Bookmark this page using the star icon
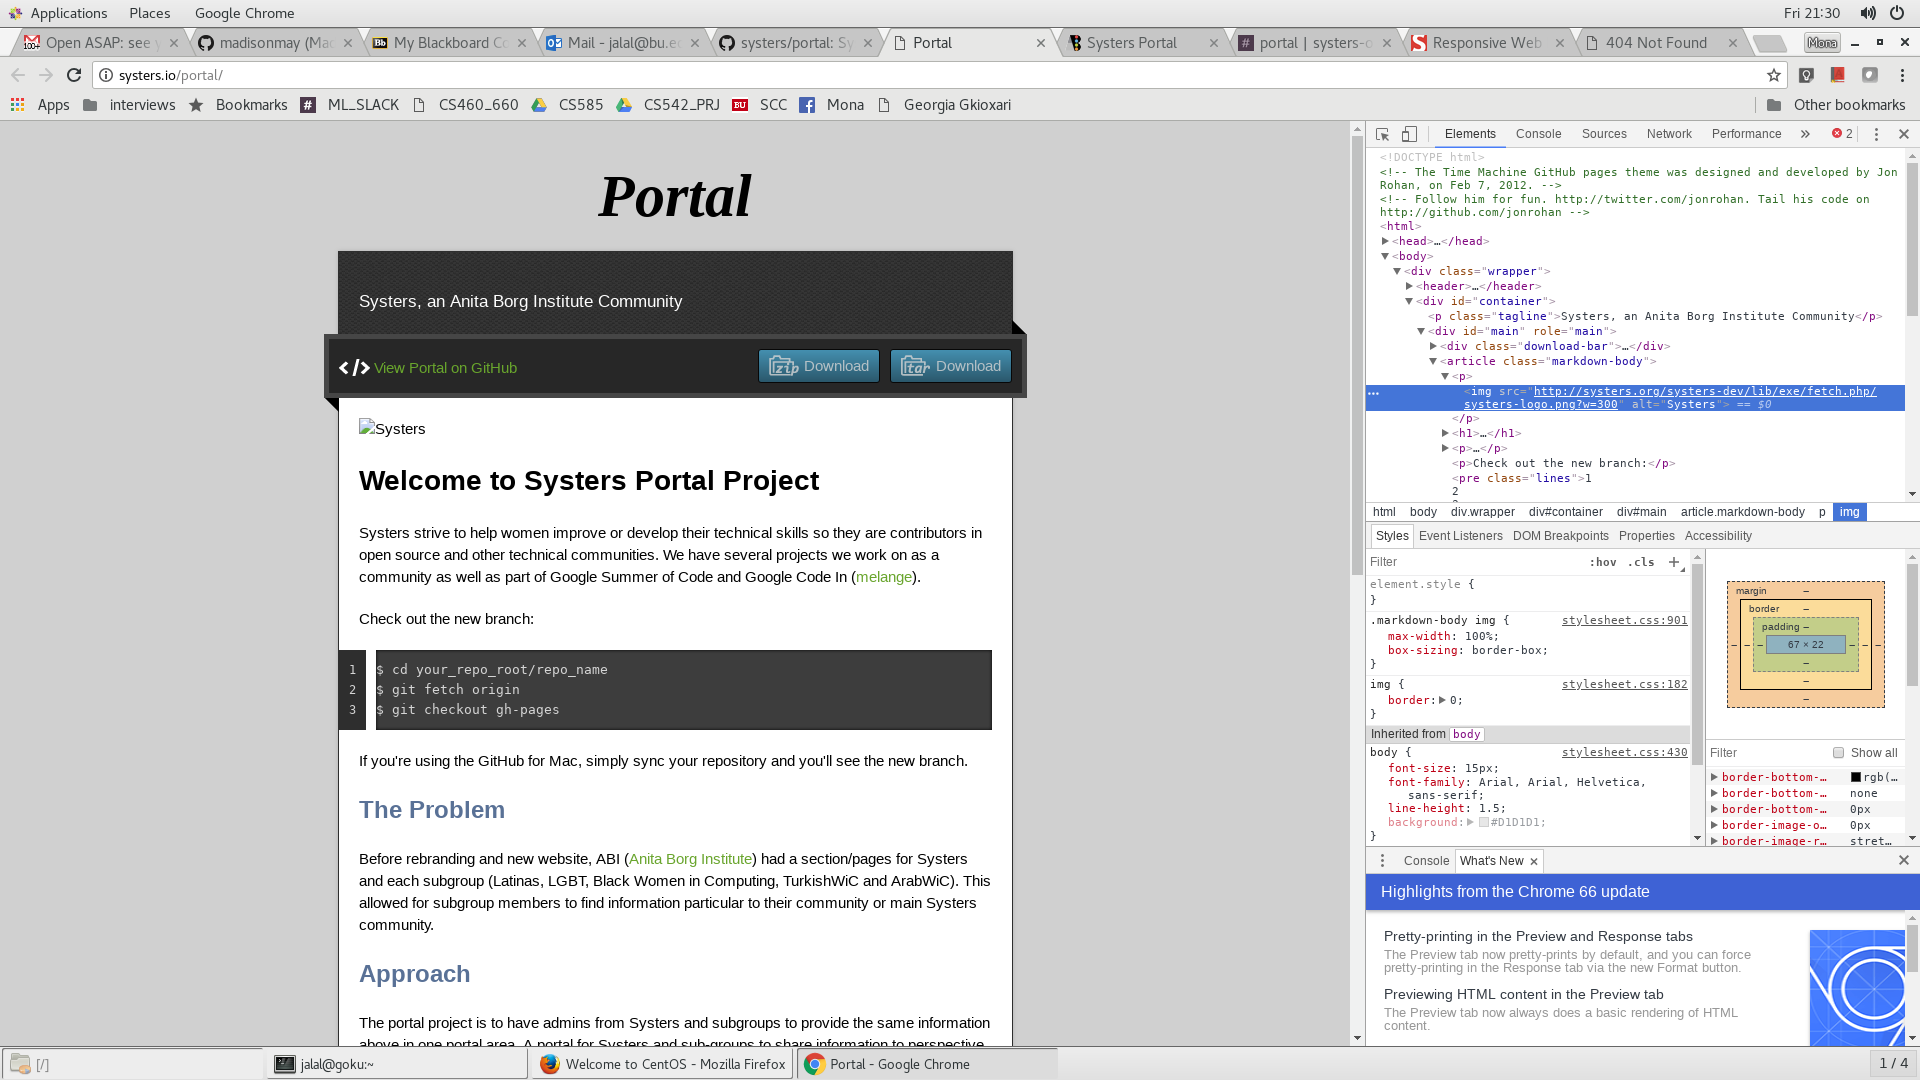Screen dimensions: 1920x1080 point(1773,75)
